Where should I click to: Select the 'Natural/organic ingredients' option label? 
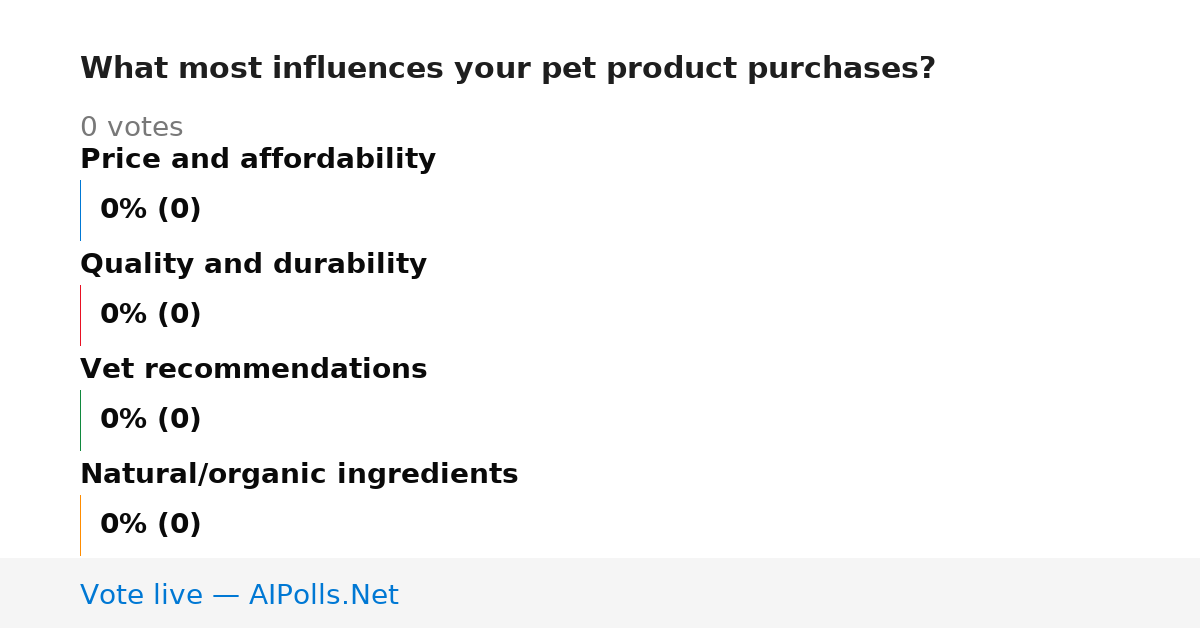[x=299, y=475]
